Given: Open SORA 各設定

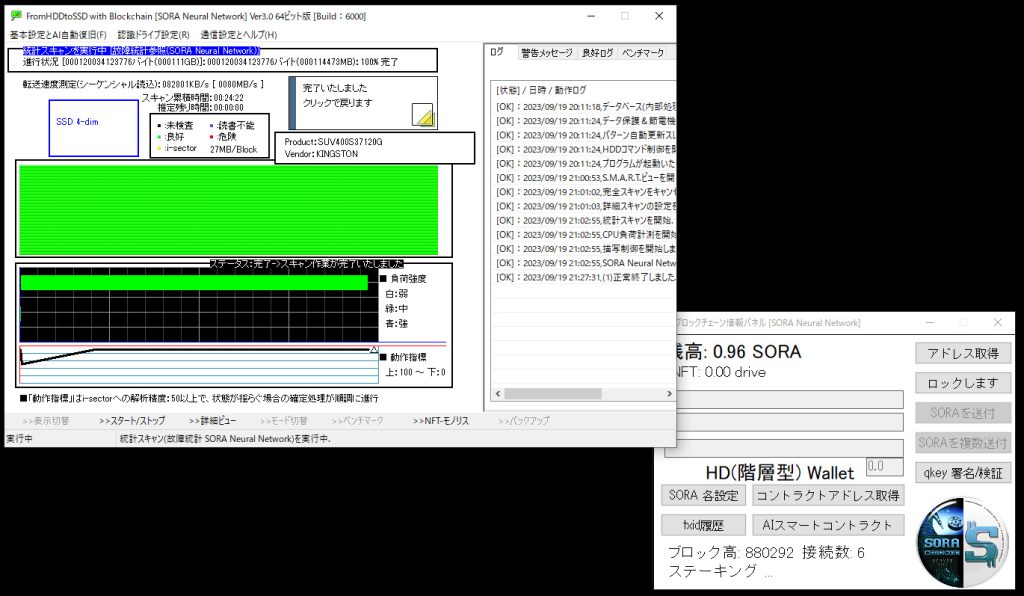Looking at the screenshot, I should tap(703, 495).
